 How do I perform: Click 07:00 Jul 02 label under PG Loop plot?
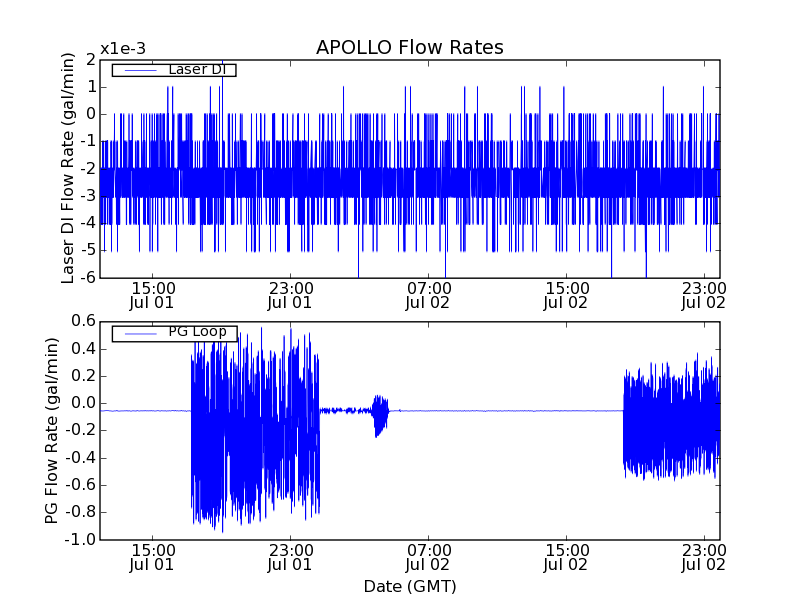coord(428,558)
